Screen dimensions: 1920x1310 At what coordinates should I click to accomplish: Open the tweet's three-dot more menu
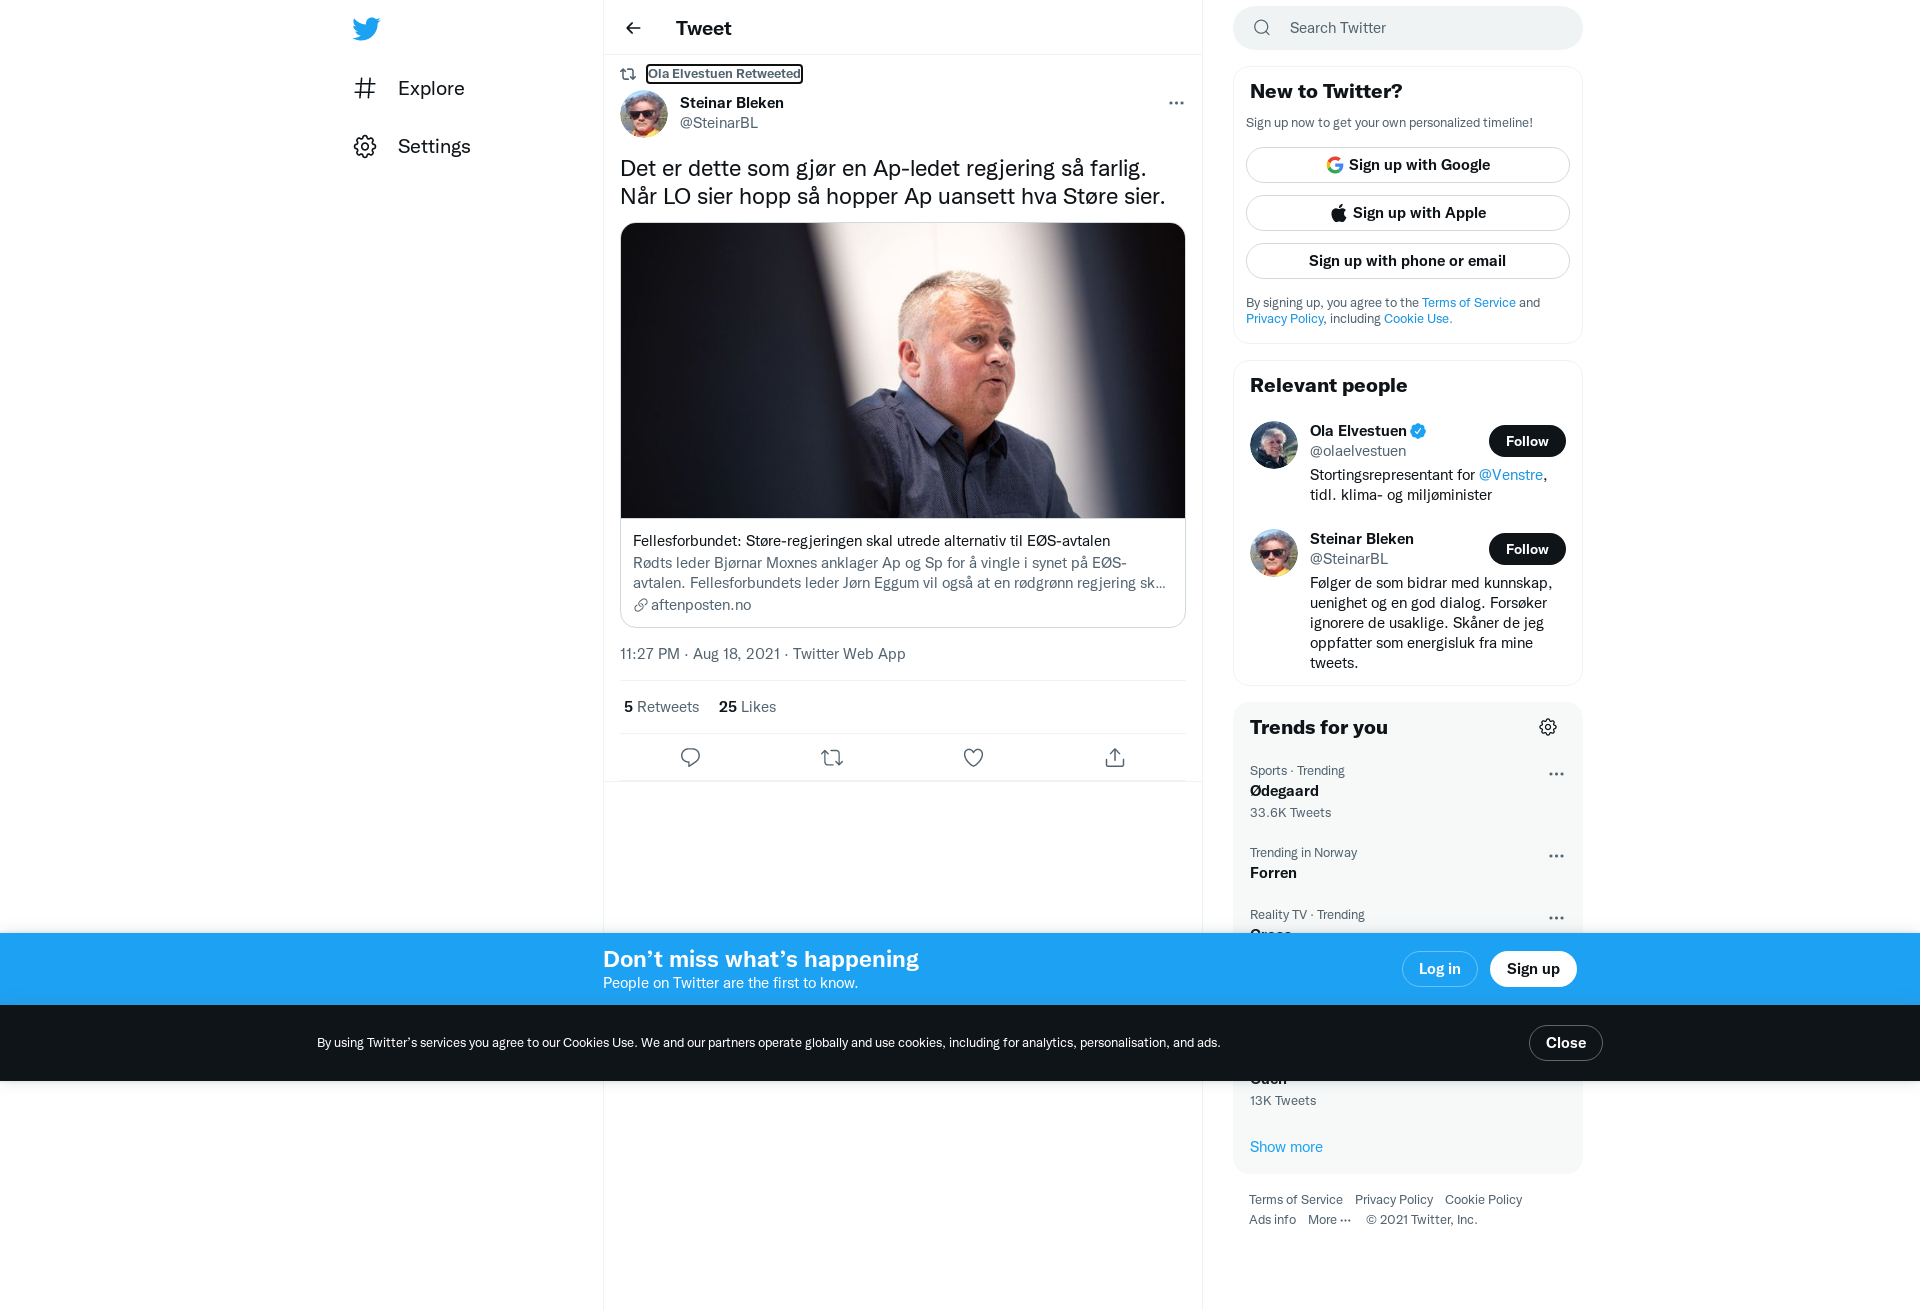click(x=1176, y=103)
